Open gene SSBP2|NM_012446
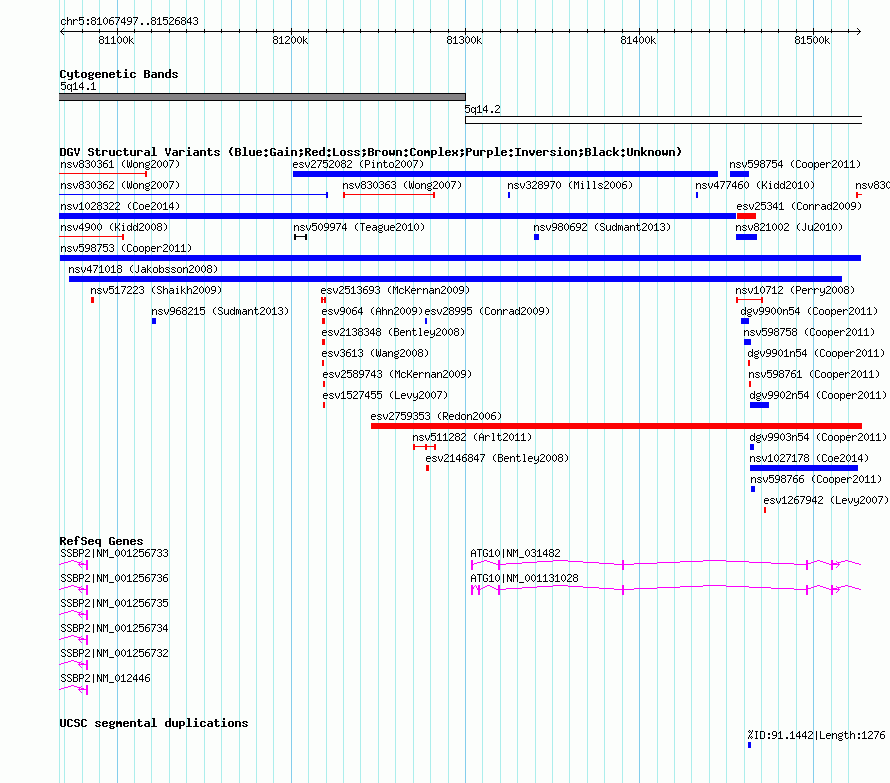The height and width of the screenshot is (783, 890). point(105,678)
